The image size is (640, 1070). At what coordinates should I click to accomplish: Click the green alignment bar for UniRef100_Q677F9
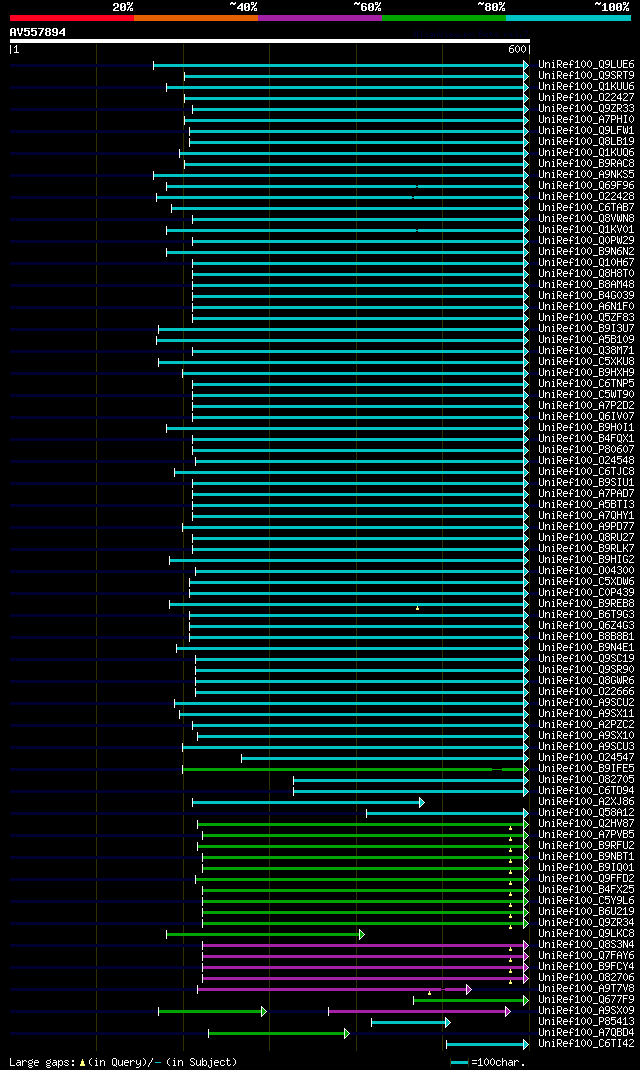pos(469,1000)
